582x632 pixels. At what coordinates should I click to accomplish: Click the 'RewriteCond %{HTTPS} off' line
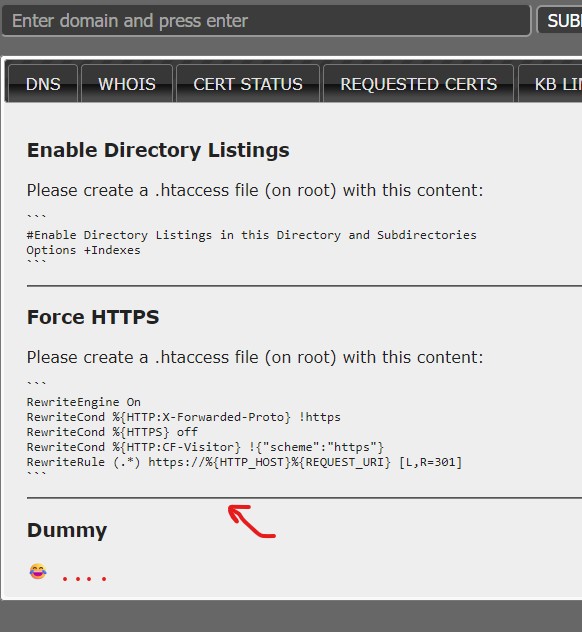112,432
